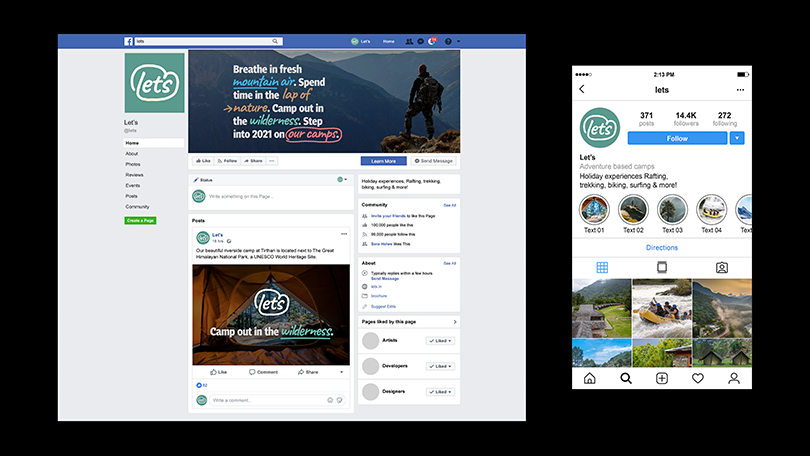Open Facebook notifications globe icon
The image size is (810, 456).
(432, 41)
